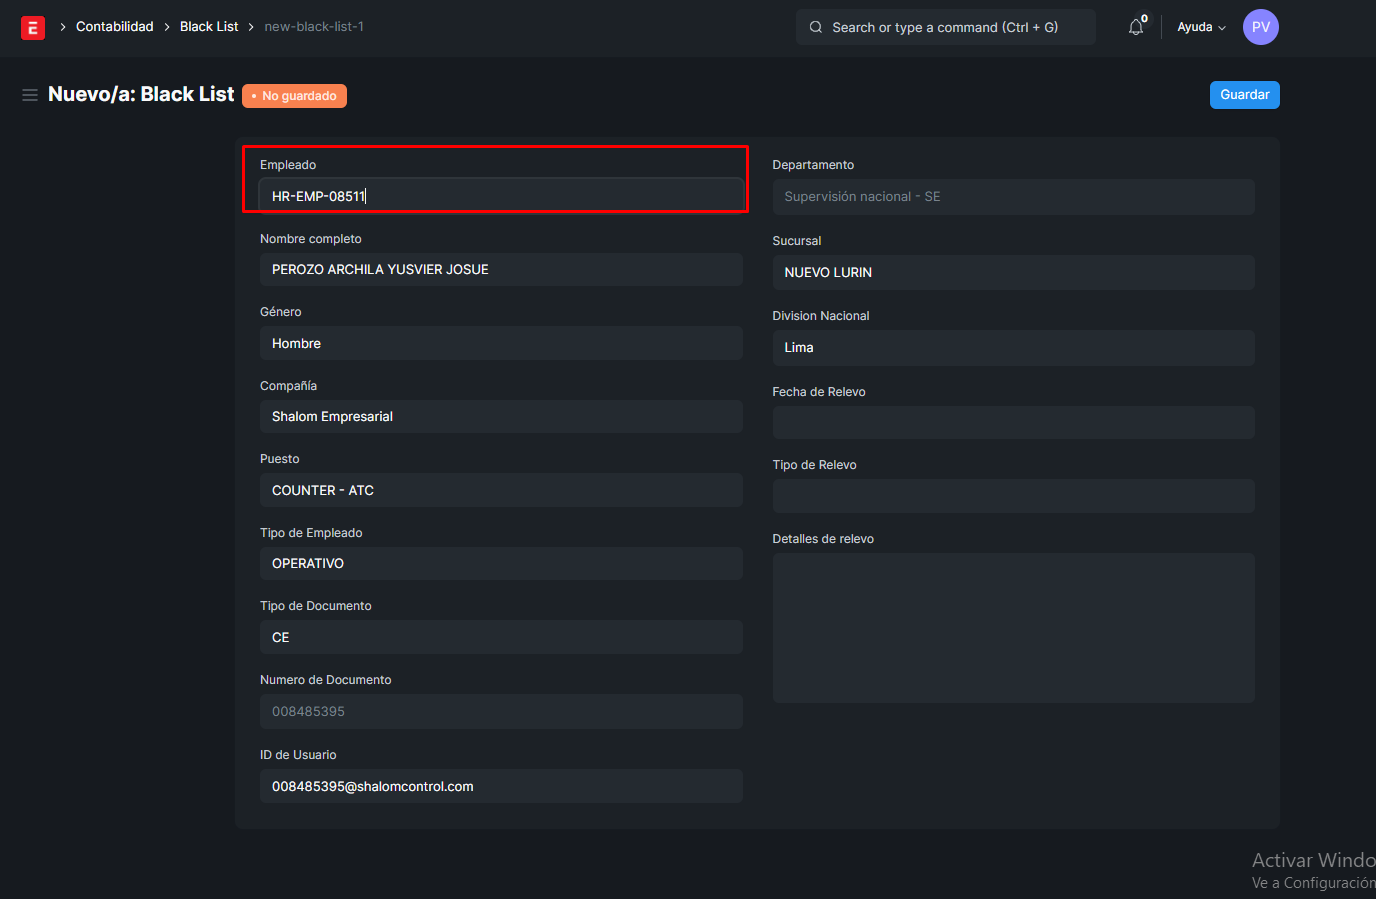The image size is (1376, 899).
Task: Click the Fecha de Relevo date field
Action: click(1012, 422)
